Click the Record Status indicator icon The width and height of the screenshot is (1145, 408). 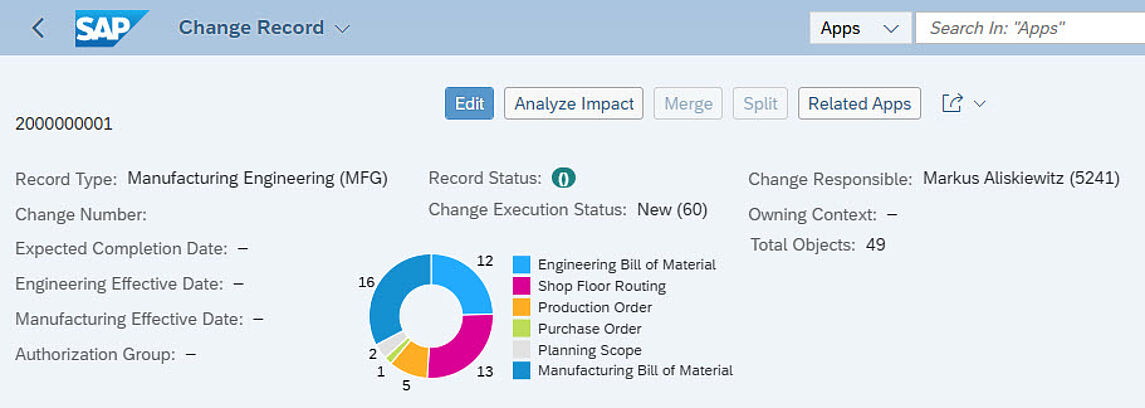click(564, 178)
